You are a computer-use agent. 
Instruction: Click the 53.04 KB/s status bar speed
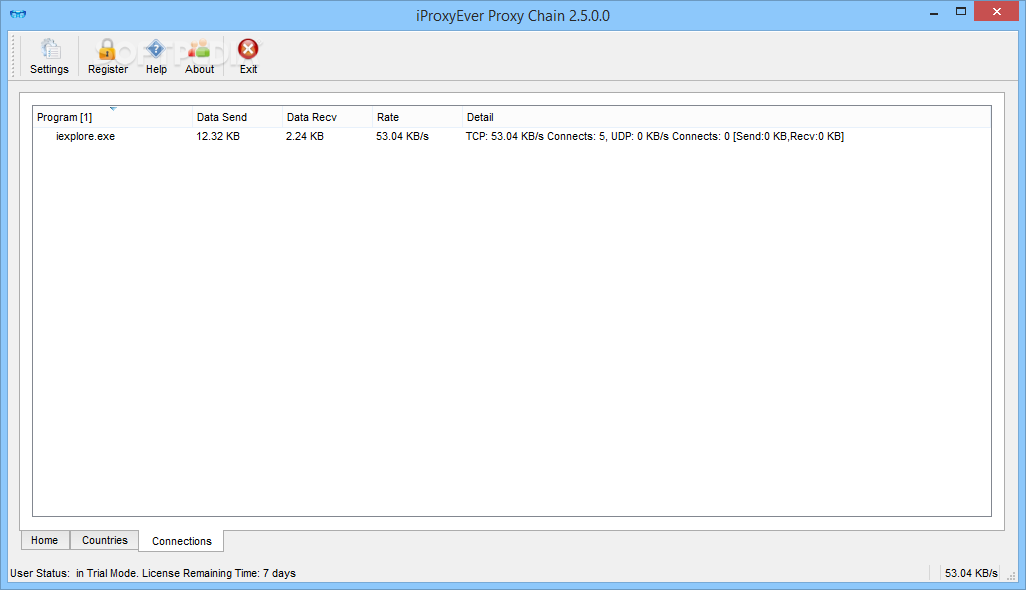[x=971, y=573]
